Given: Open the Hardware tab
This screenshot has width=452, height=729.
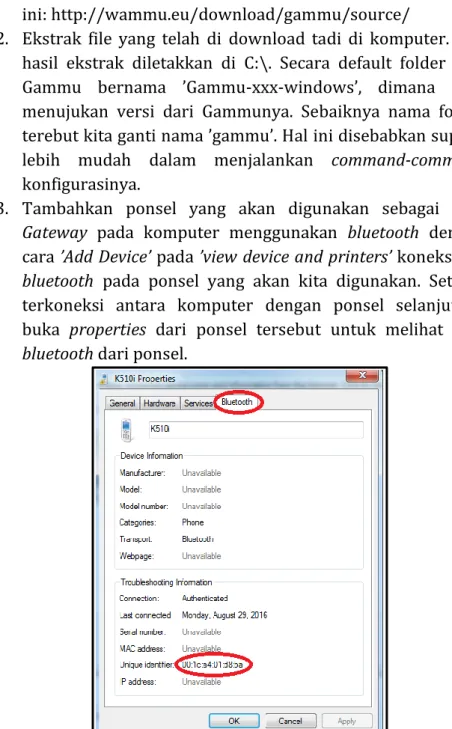Looking at the screenshot, I should [x=160, y=404].
